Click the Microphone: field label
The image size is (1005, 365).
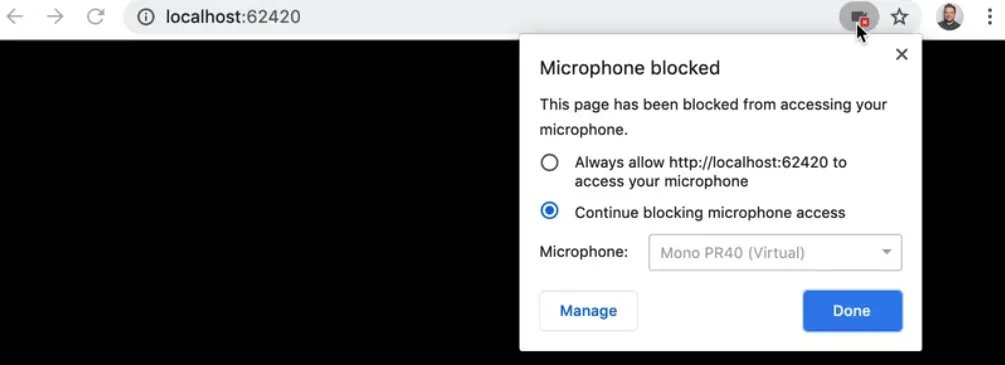point(584,252)
